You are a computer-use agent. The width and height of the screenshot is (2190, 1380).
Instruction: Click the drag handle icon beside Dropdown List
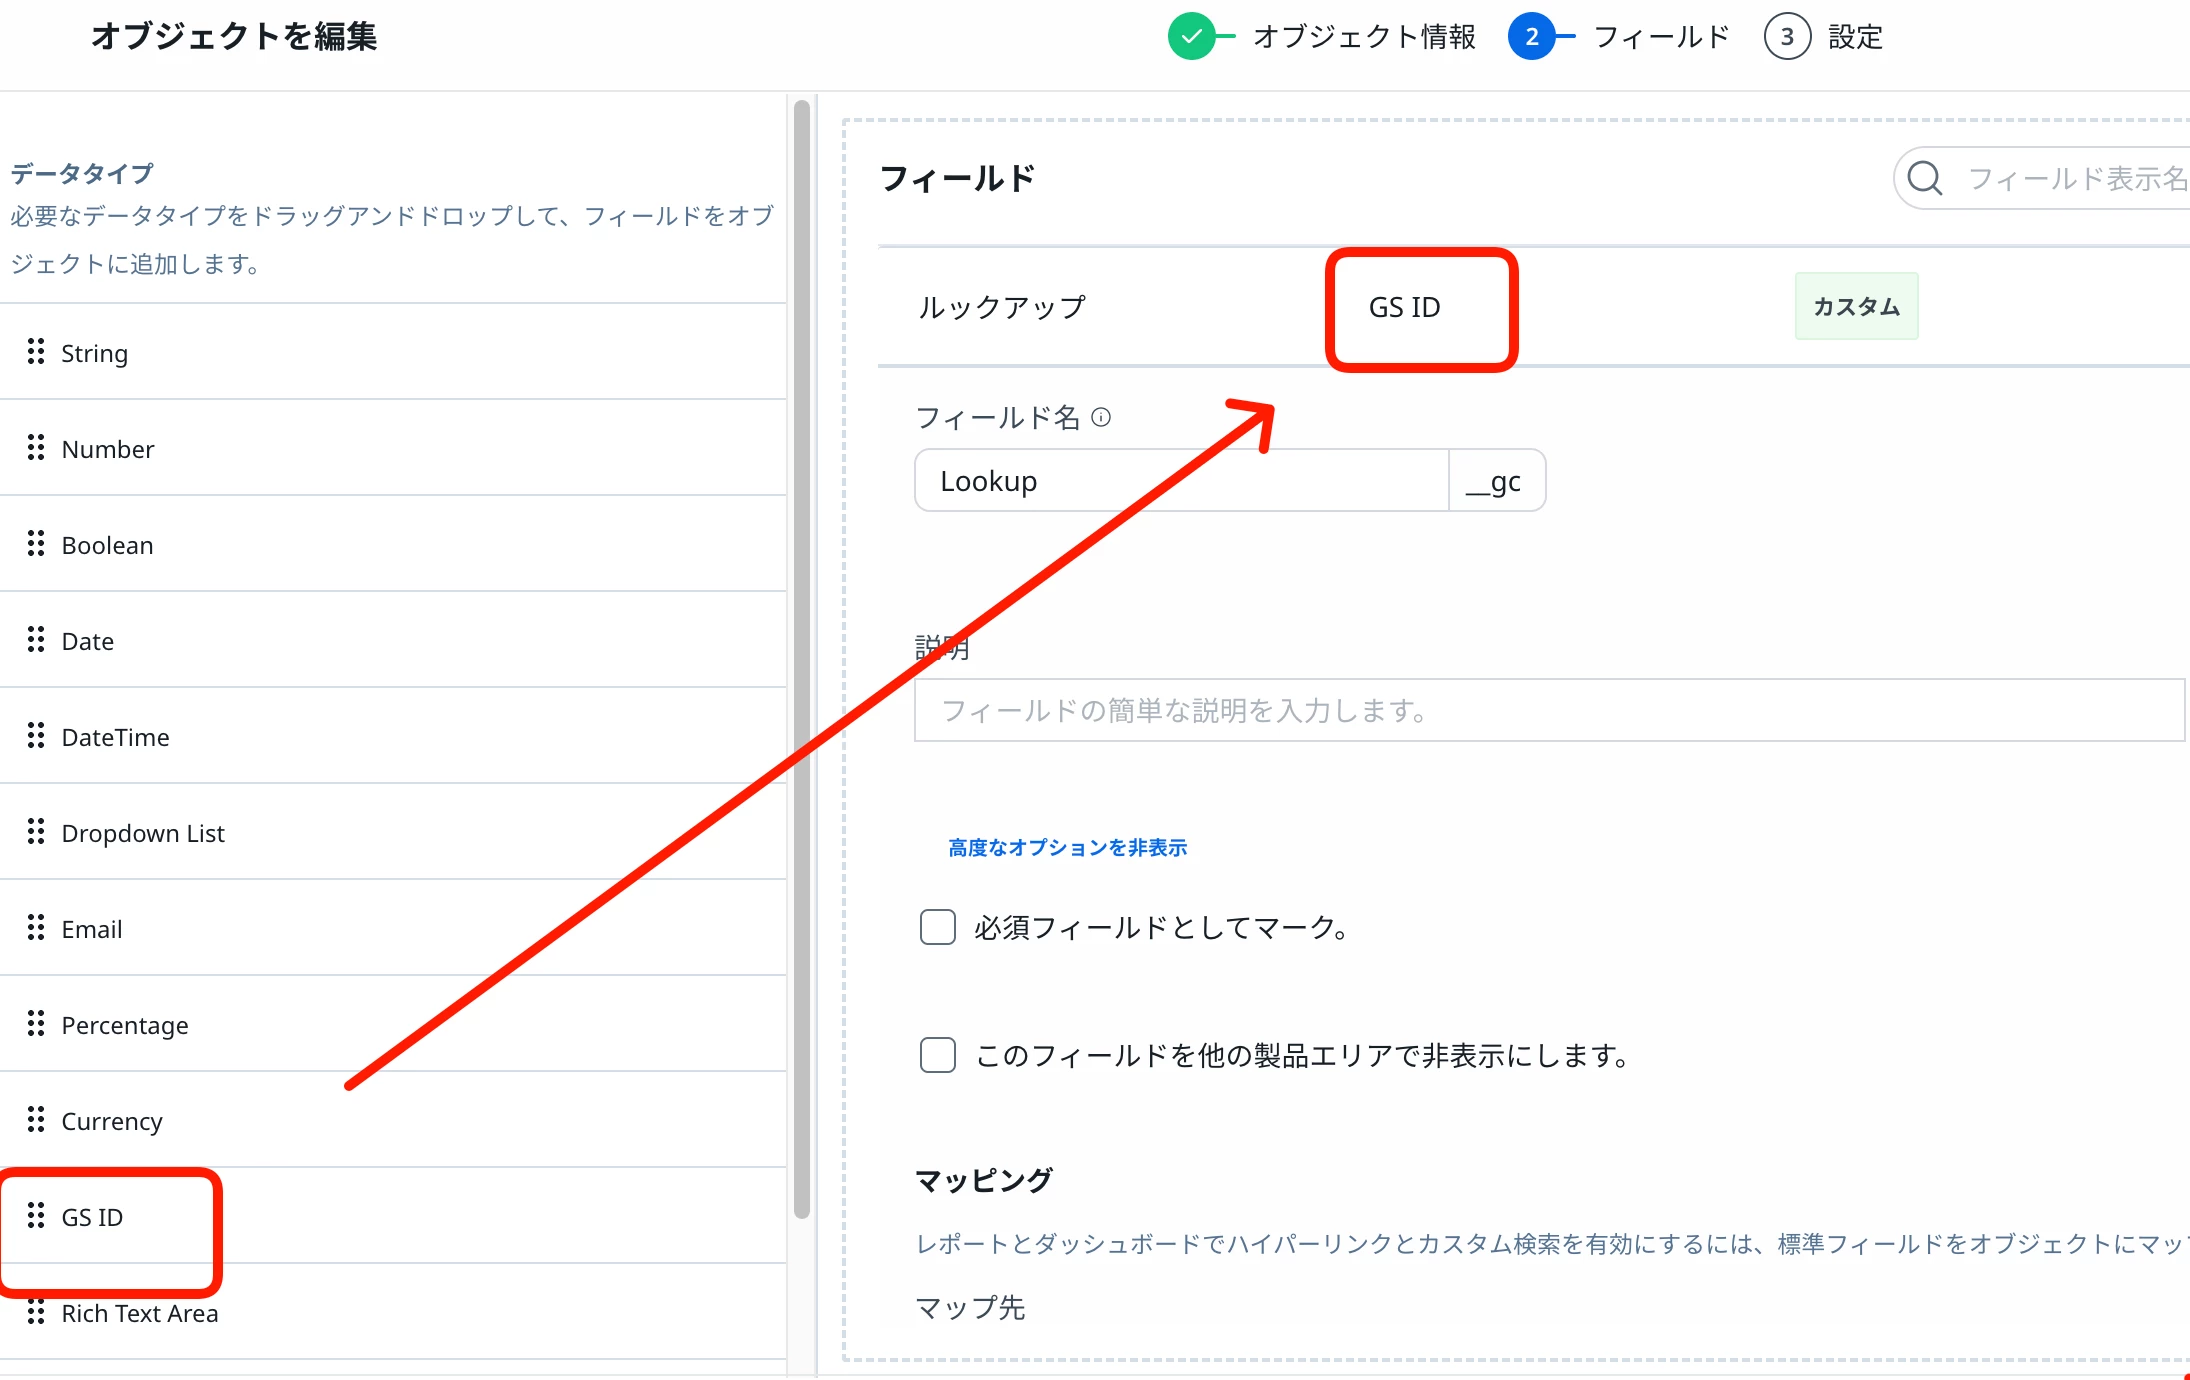[x=36, y=832]
